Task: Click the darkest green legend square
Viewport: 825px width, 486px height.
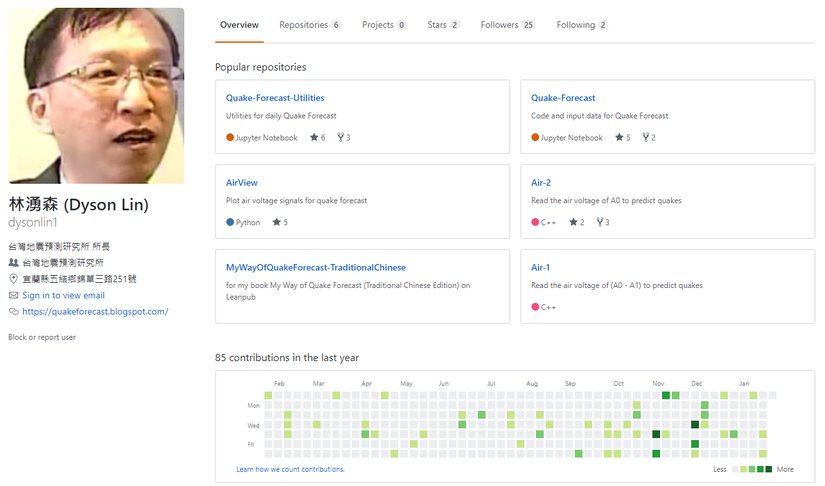Action: click(x=769, y=469)
